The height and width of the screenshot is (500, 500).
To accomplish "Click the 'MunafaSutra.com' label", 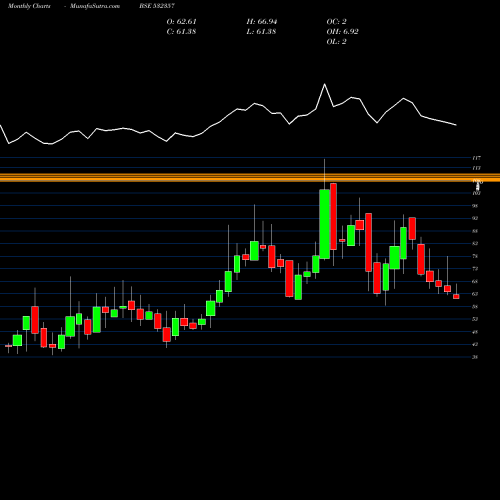I will coord(95,6).
